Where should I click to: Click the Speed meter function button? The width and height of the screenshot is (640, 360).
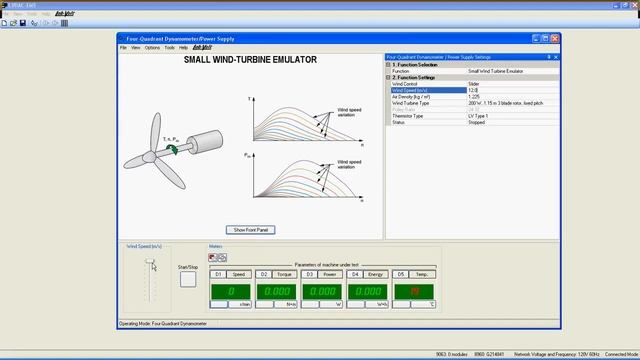[239, 274]
